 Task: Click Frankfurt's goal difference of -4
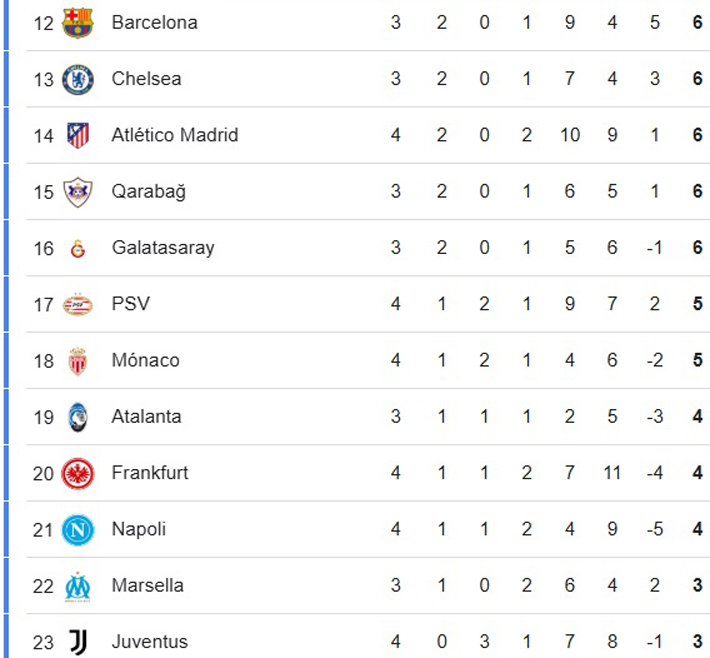point(654,473)
